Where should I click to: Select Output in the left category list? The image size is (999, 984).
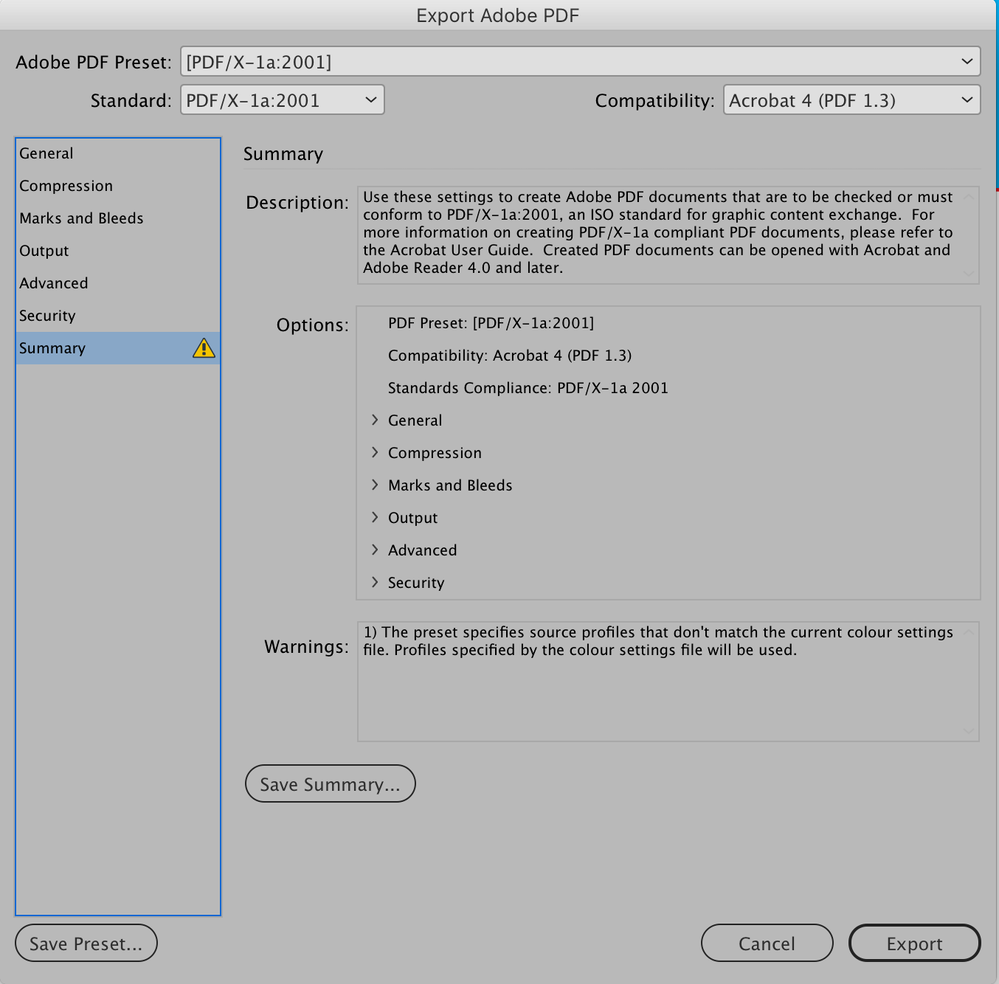click(118, 250)
